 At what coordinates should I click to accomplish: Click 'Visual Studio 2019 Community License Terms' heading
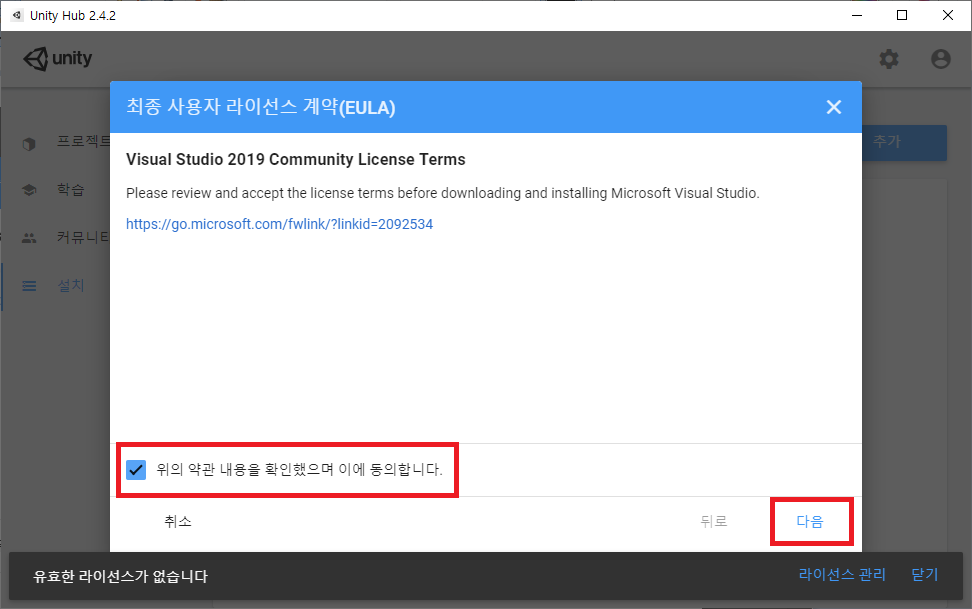coord(296,159)
